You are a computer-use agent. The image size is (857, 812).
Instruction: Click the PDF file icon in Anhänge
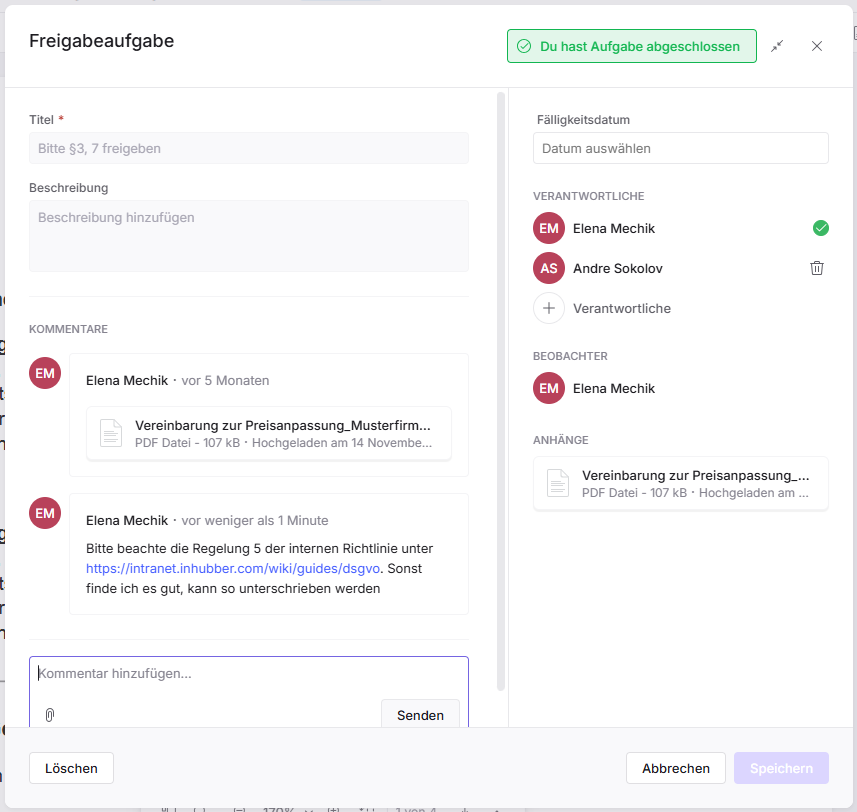[558, 484]
